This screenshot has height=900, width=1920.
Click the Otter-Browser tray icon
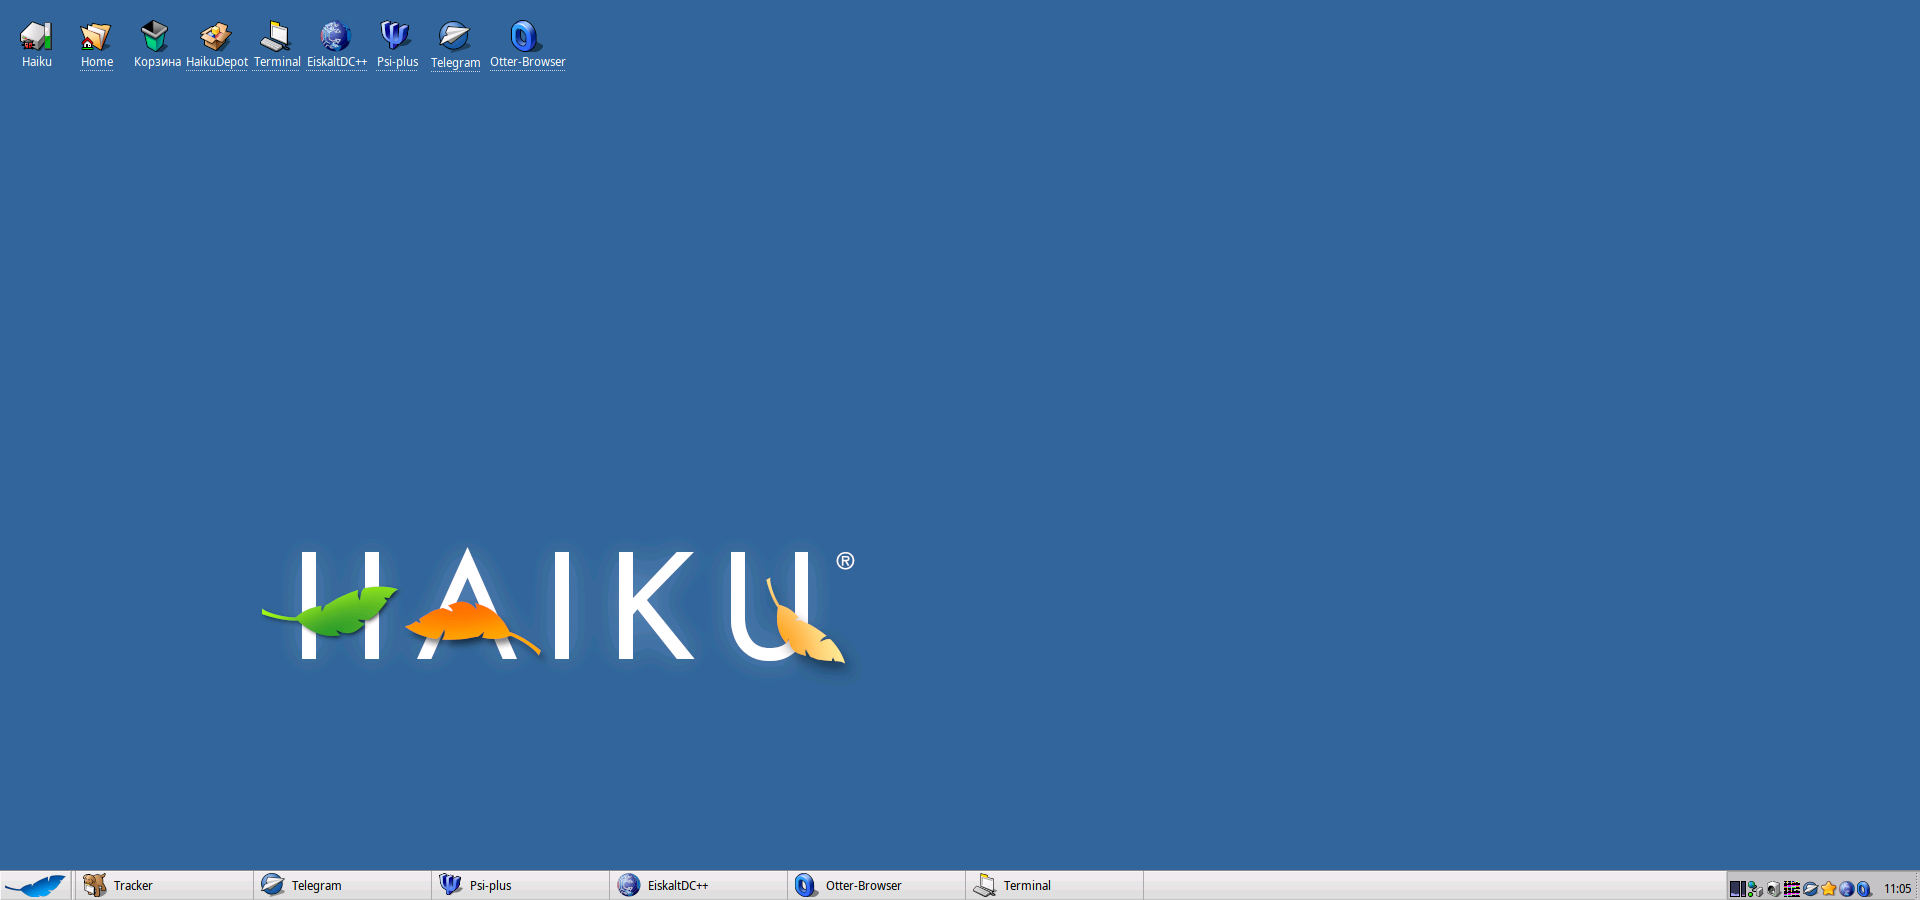tap(1865, 889)
